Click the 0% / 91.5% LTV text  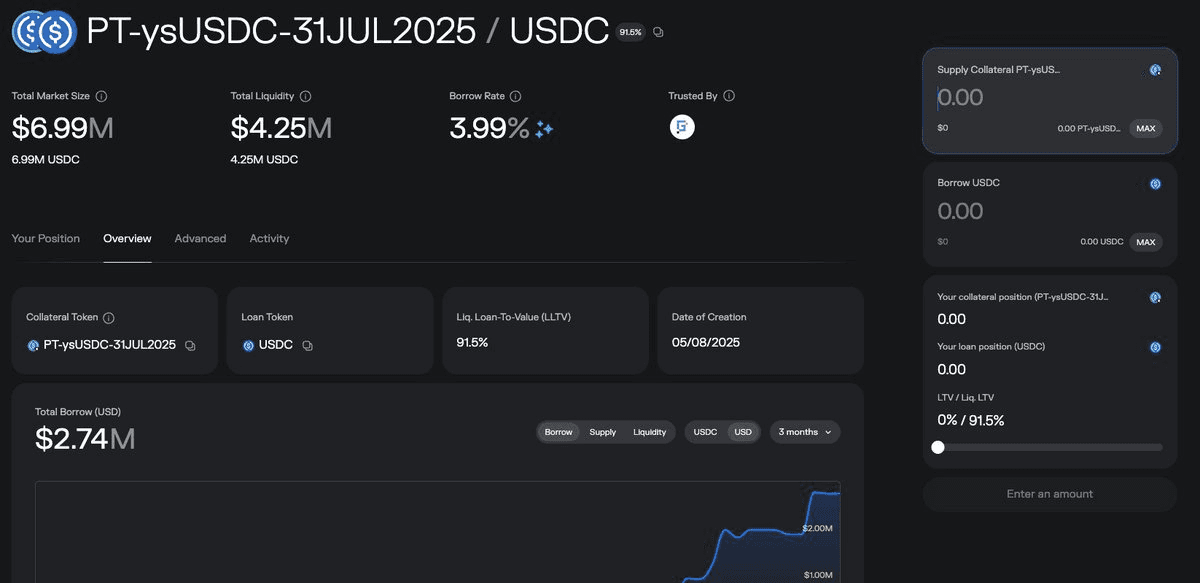[x=971, y=420]
